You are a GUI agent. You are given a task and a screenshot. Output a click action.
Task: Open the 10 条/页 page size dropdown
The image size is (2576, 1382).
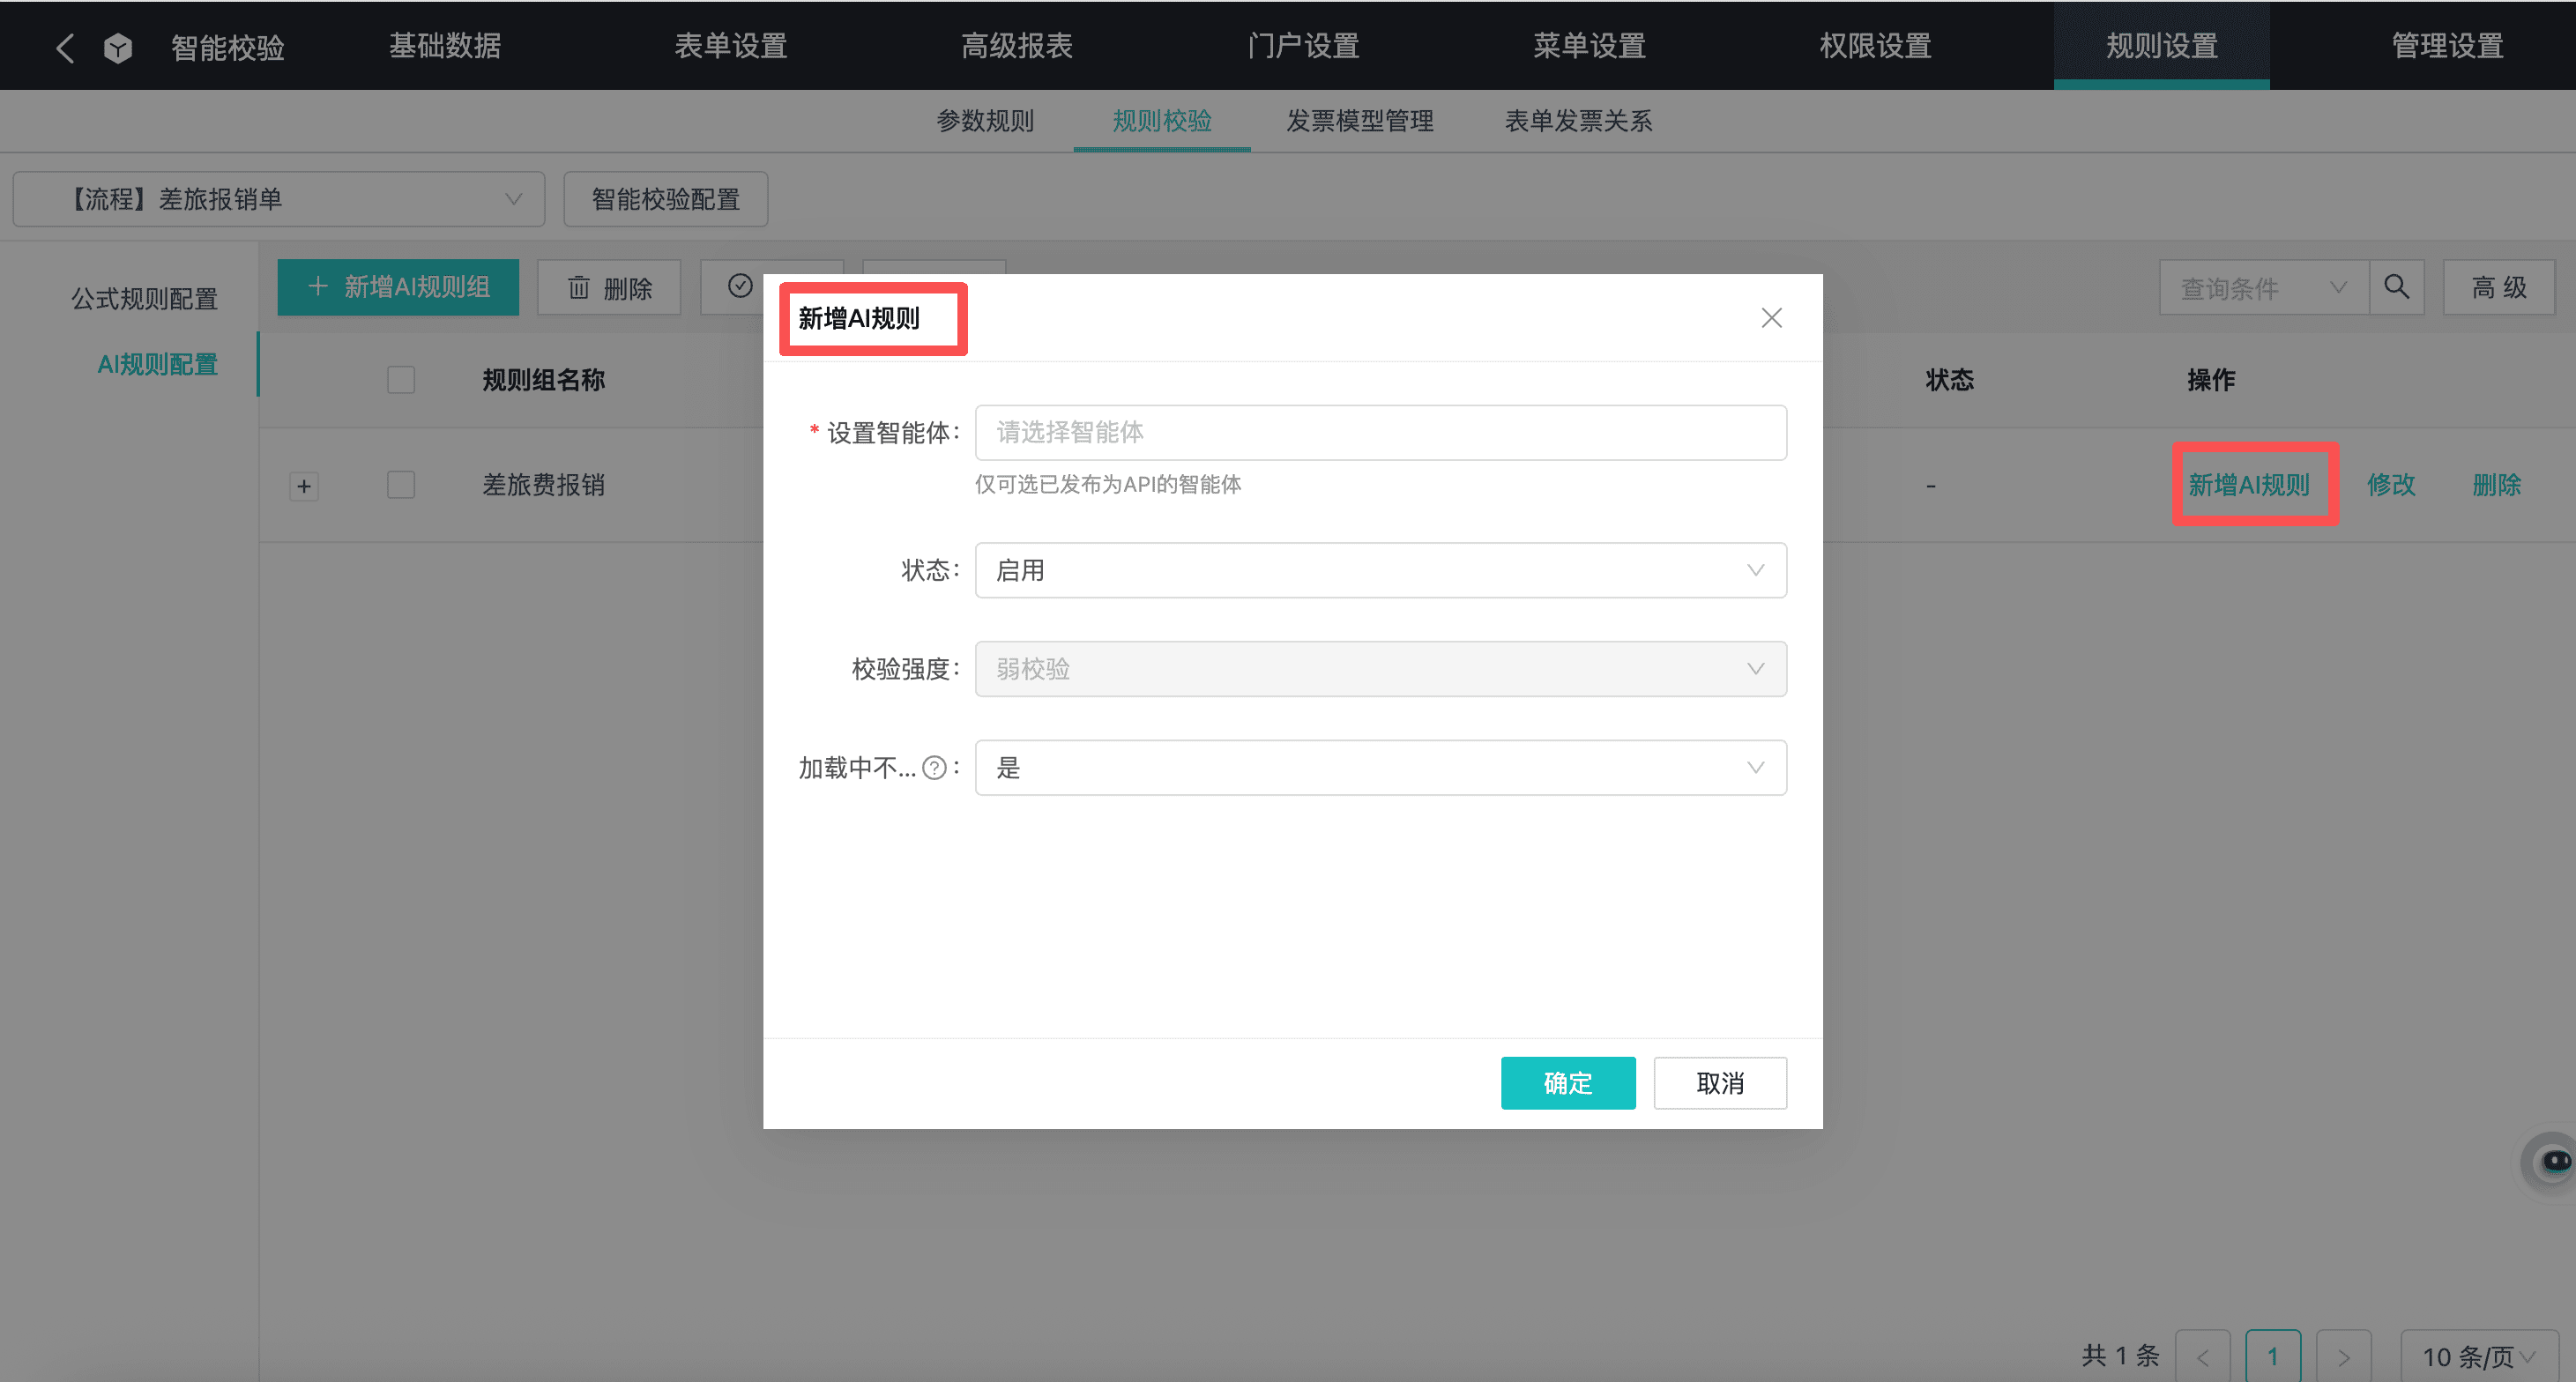[x=2479, y=1356]
